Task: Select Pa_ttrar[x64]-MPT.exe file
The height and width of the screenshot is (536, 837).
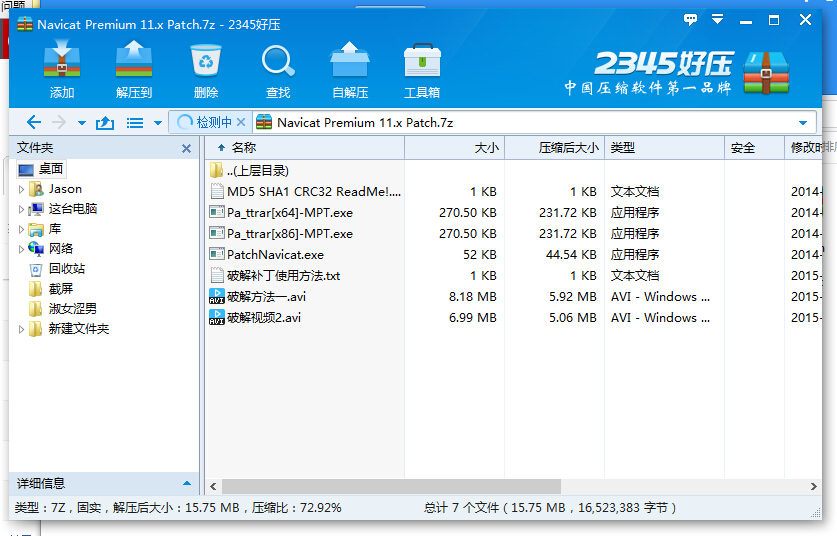Action: tap(514, 212)
